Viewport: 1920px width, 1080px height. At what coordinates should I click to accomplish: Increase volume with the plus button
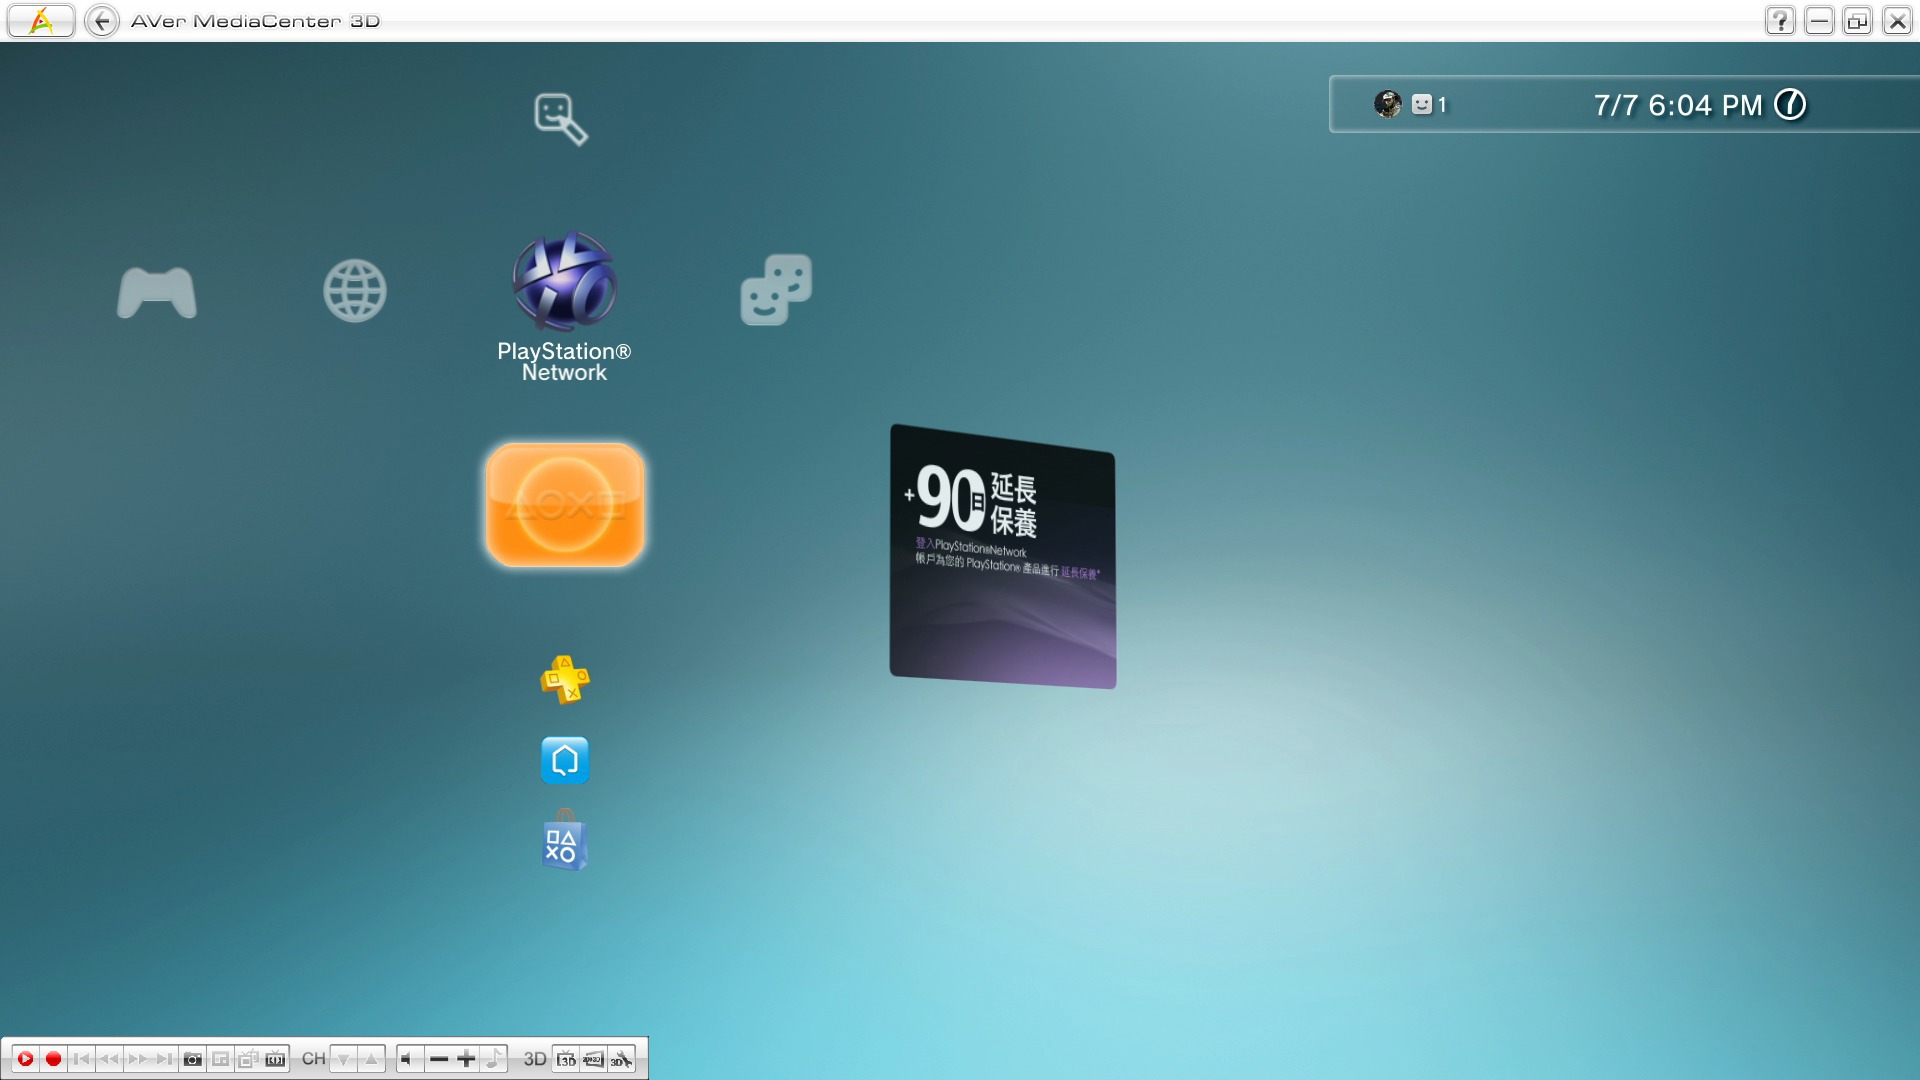coord(466,1059)
